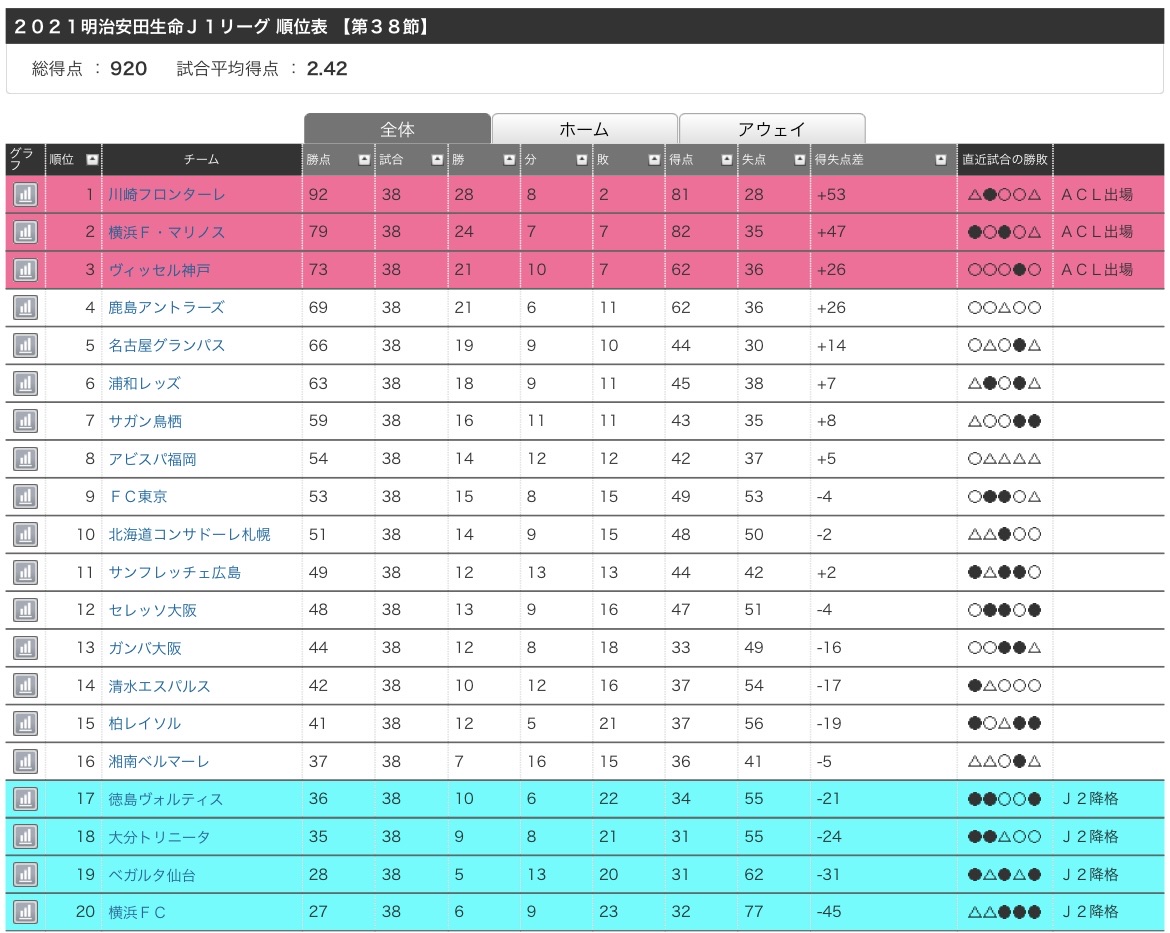This screenshot has width=1170, height=933.
Task: Open アビスパ福岡 team link
Action: coord(152,459)
